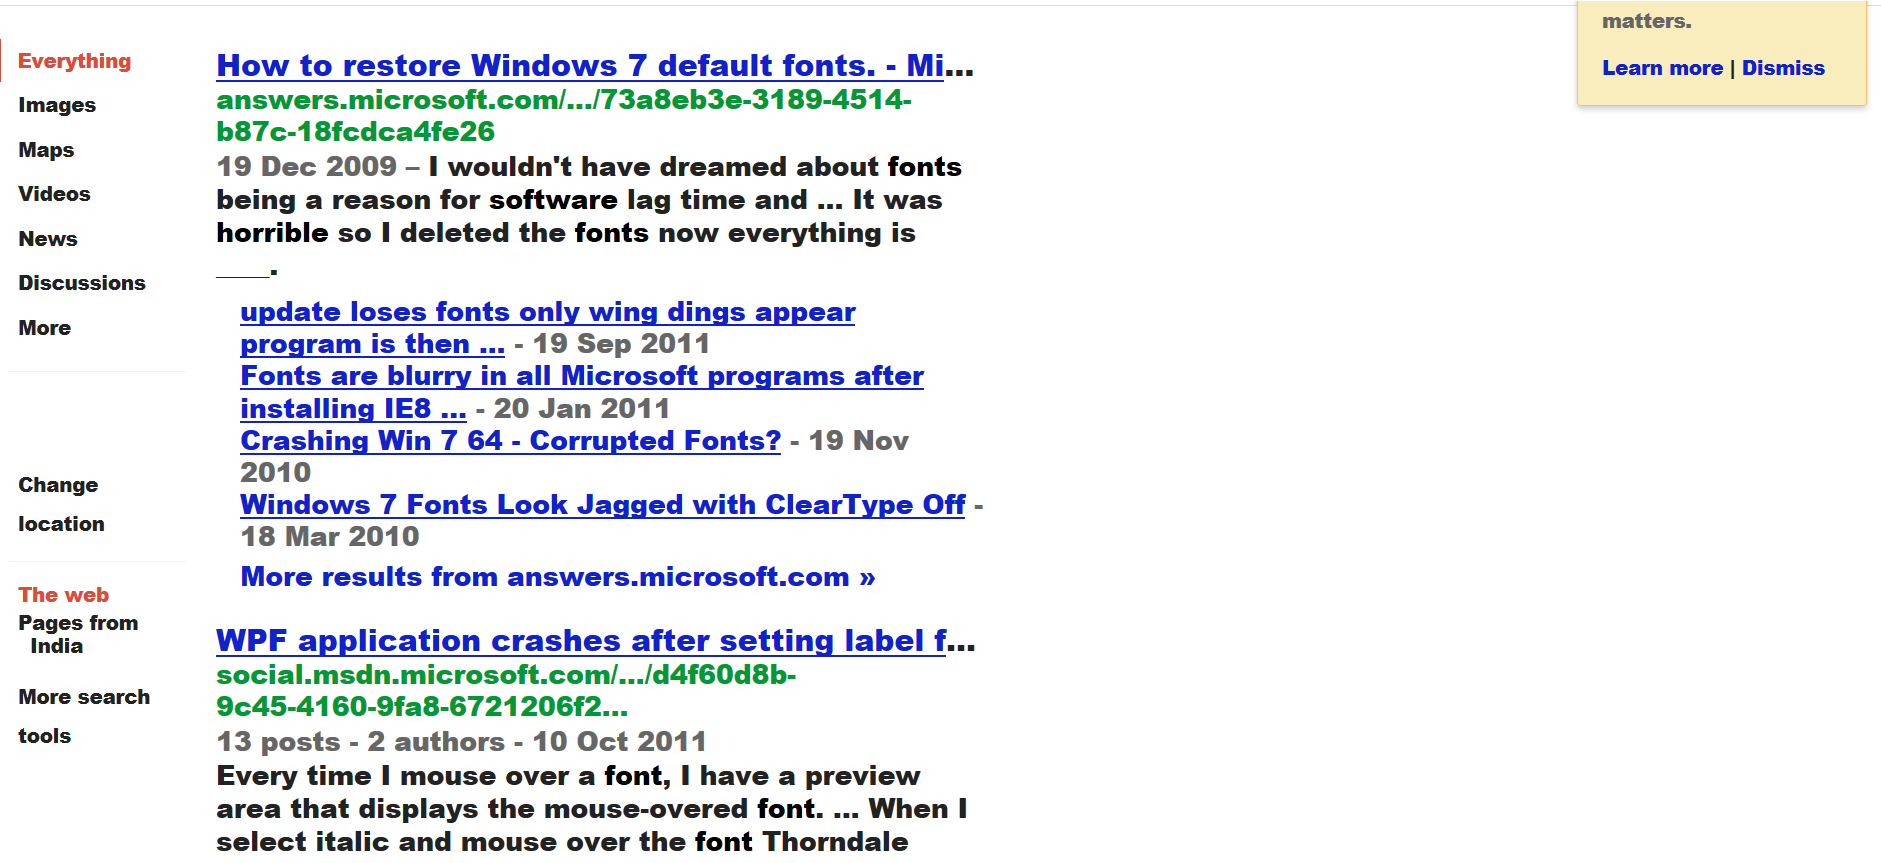Click the '20 Jan 2011' date text
1881x863 pixels.
pos(582,409)
